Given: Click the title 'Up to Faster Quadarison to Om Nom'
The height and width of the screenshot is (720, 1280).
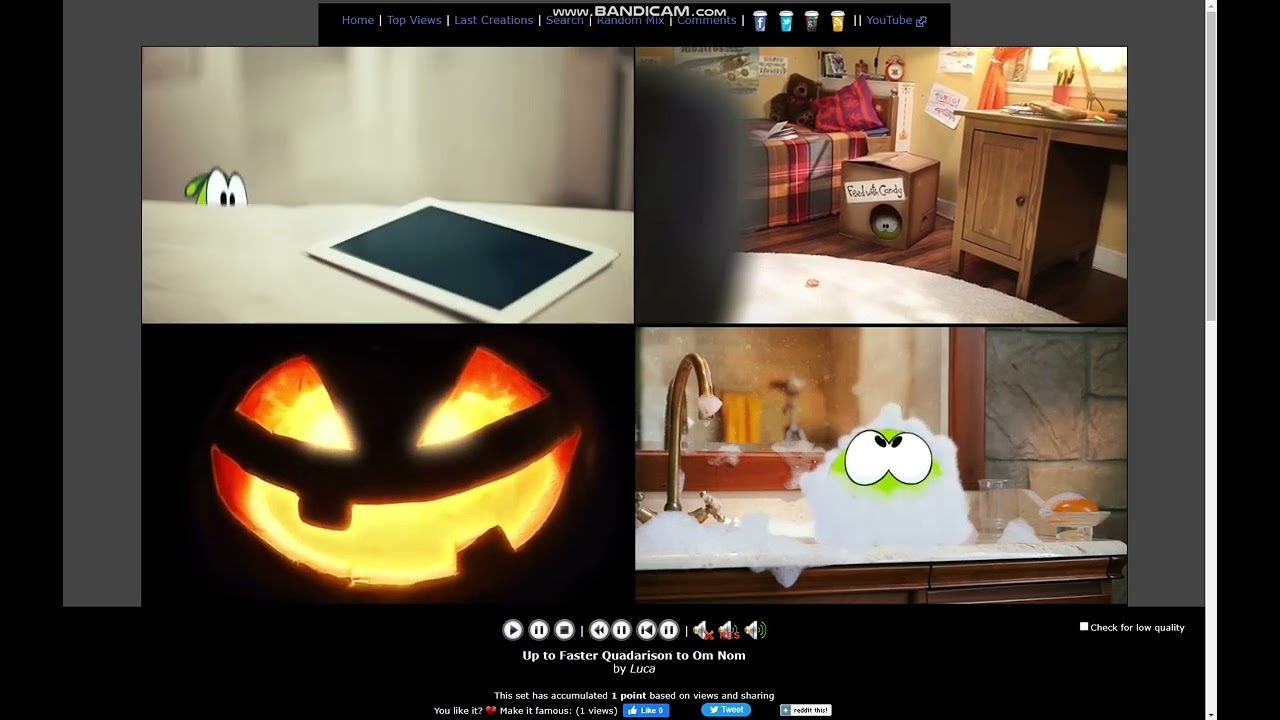Looking at the screenshot, I should coord(634,656).
